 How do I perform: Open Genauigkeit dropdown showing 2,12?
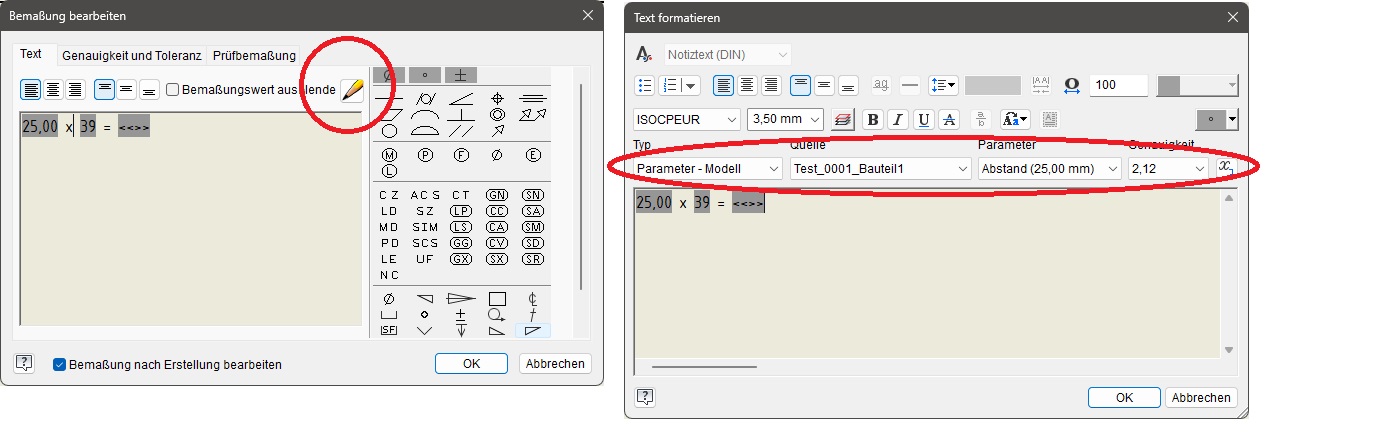(1168, 169)
